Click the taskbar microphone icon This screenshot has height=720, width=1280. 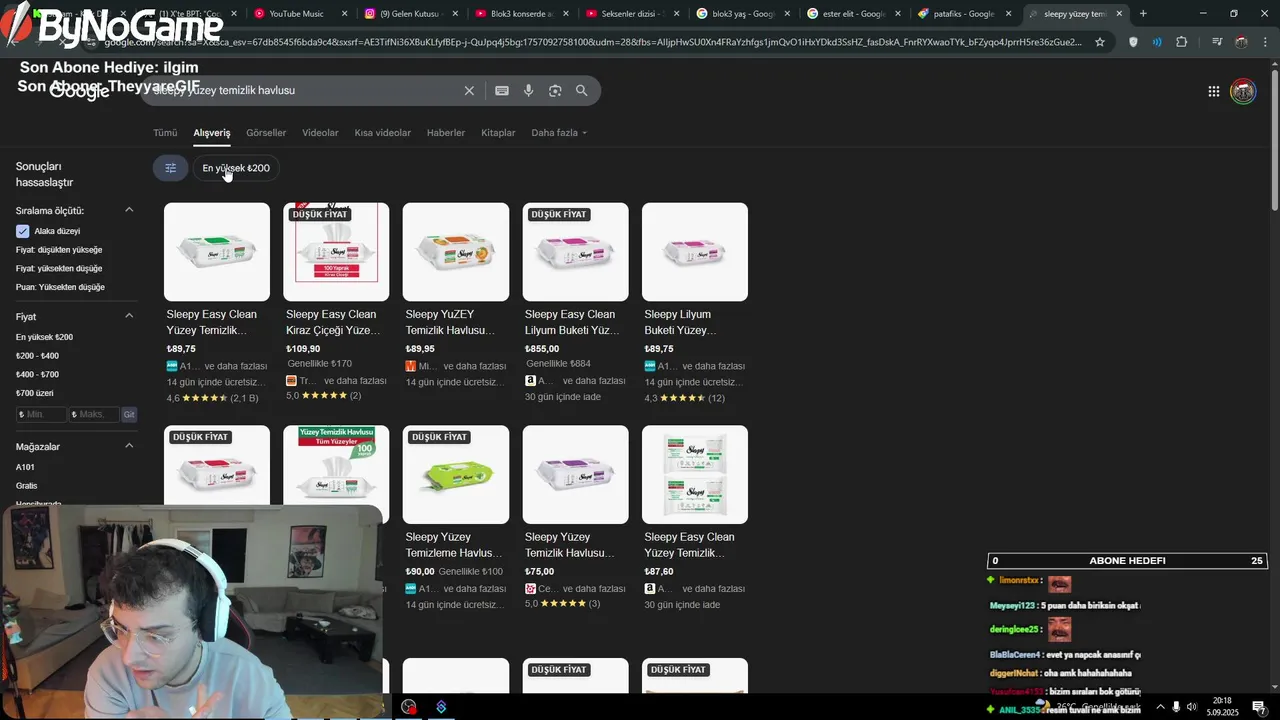1176,707
